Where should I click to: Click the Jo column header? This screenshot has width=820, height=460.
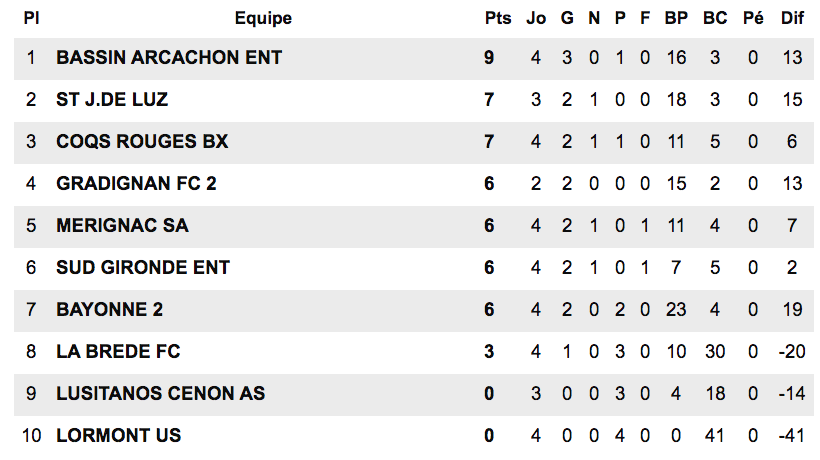(x=536, y=18)
